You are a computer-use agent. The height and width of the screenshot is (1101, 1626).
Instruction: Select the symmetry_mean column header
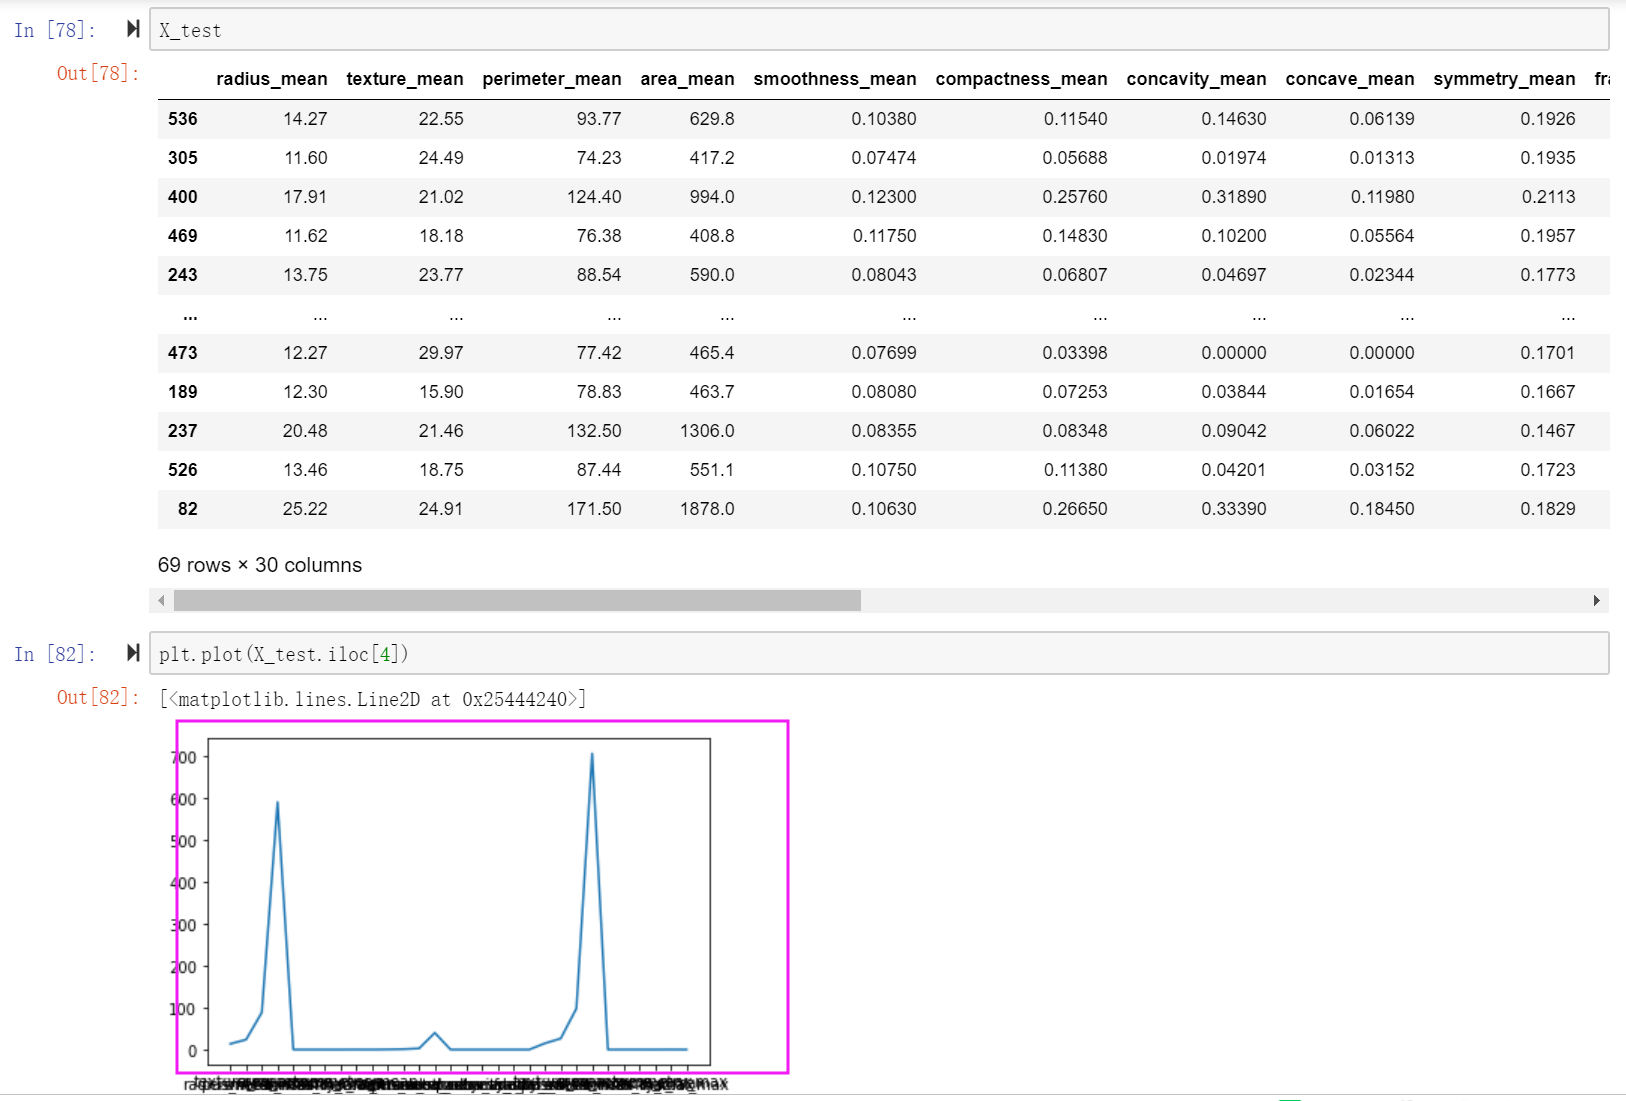1504,79
